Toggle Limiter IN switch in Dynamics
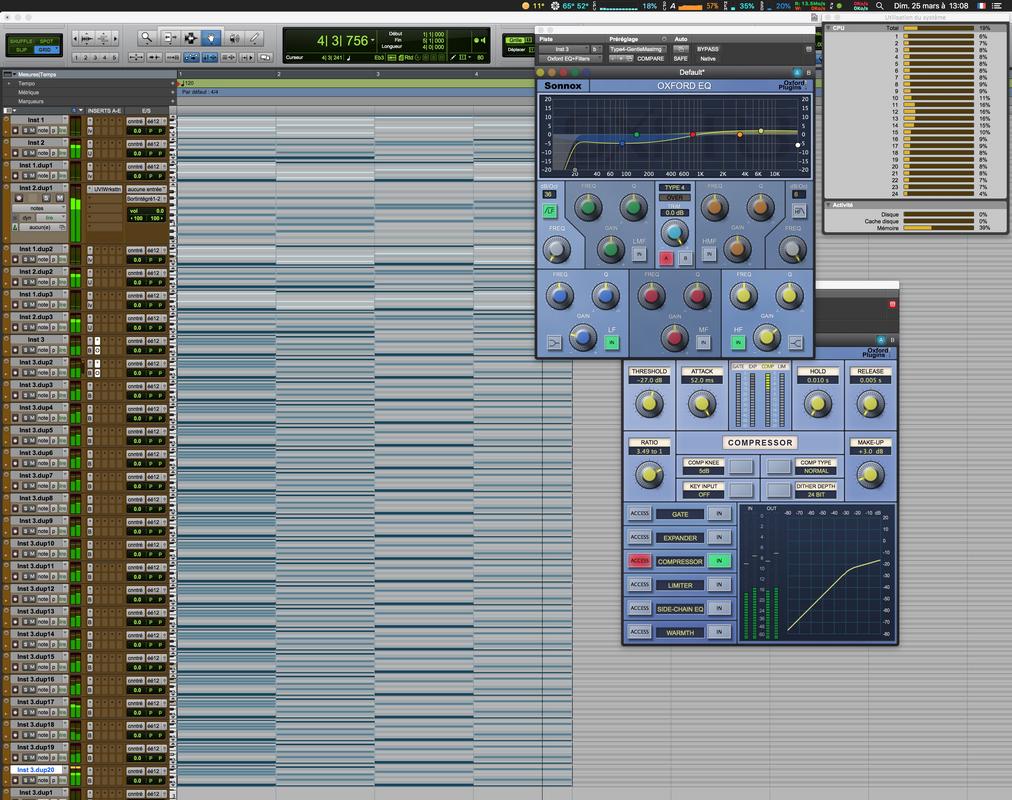This screenshot has height=800, width=1012. (719, 585)
